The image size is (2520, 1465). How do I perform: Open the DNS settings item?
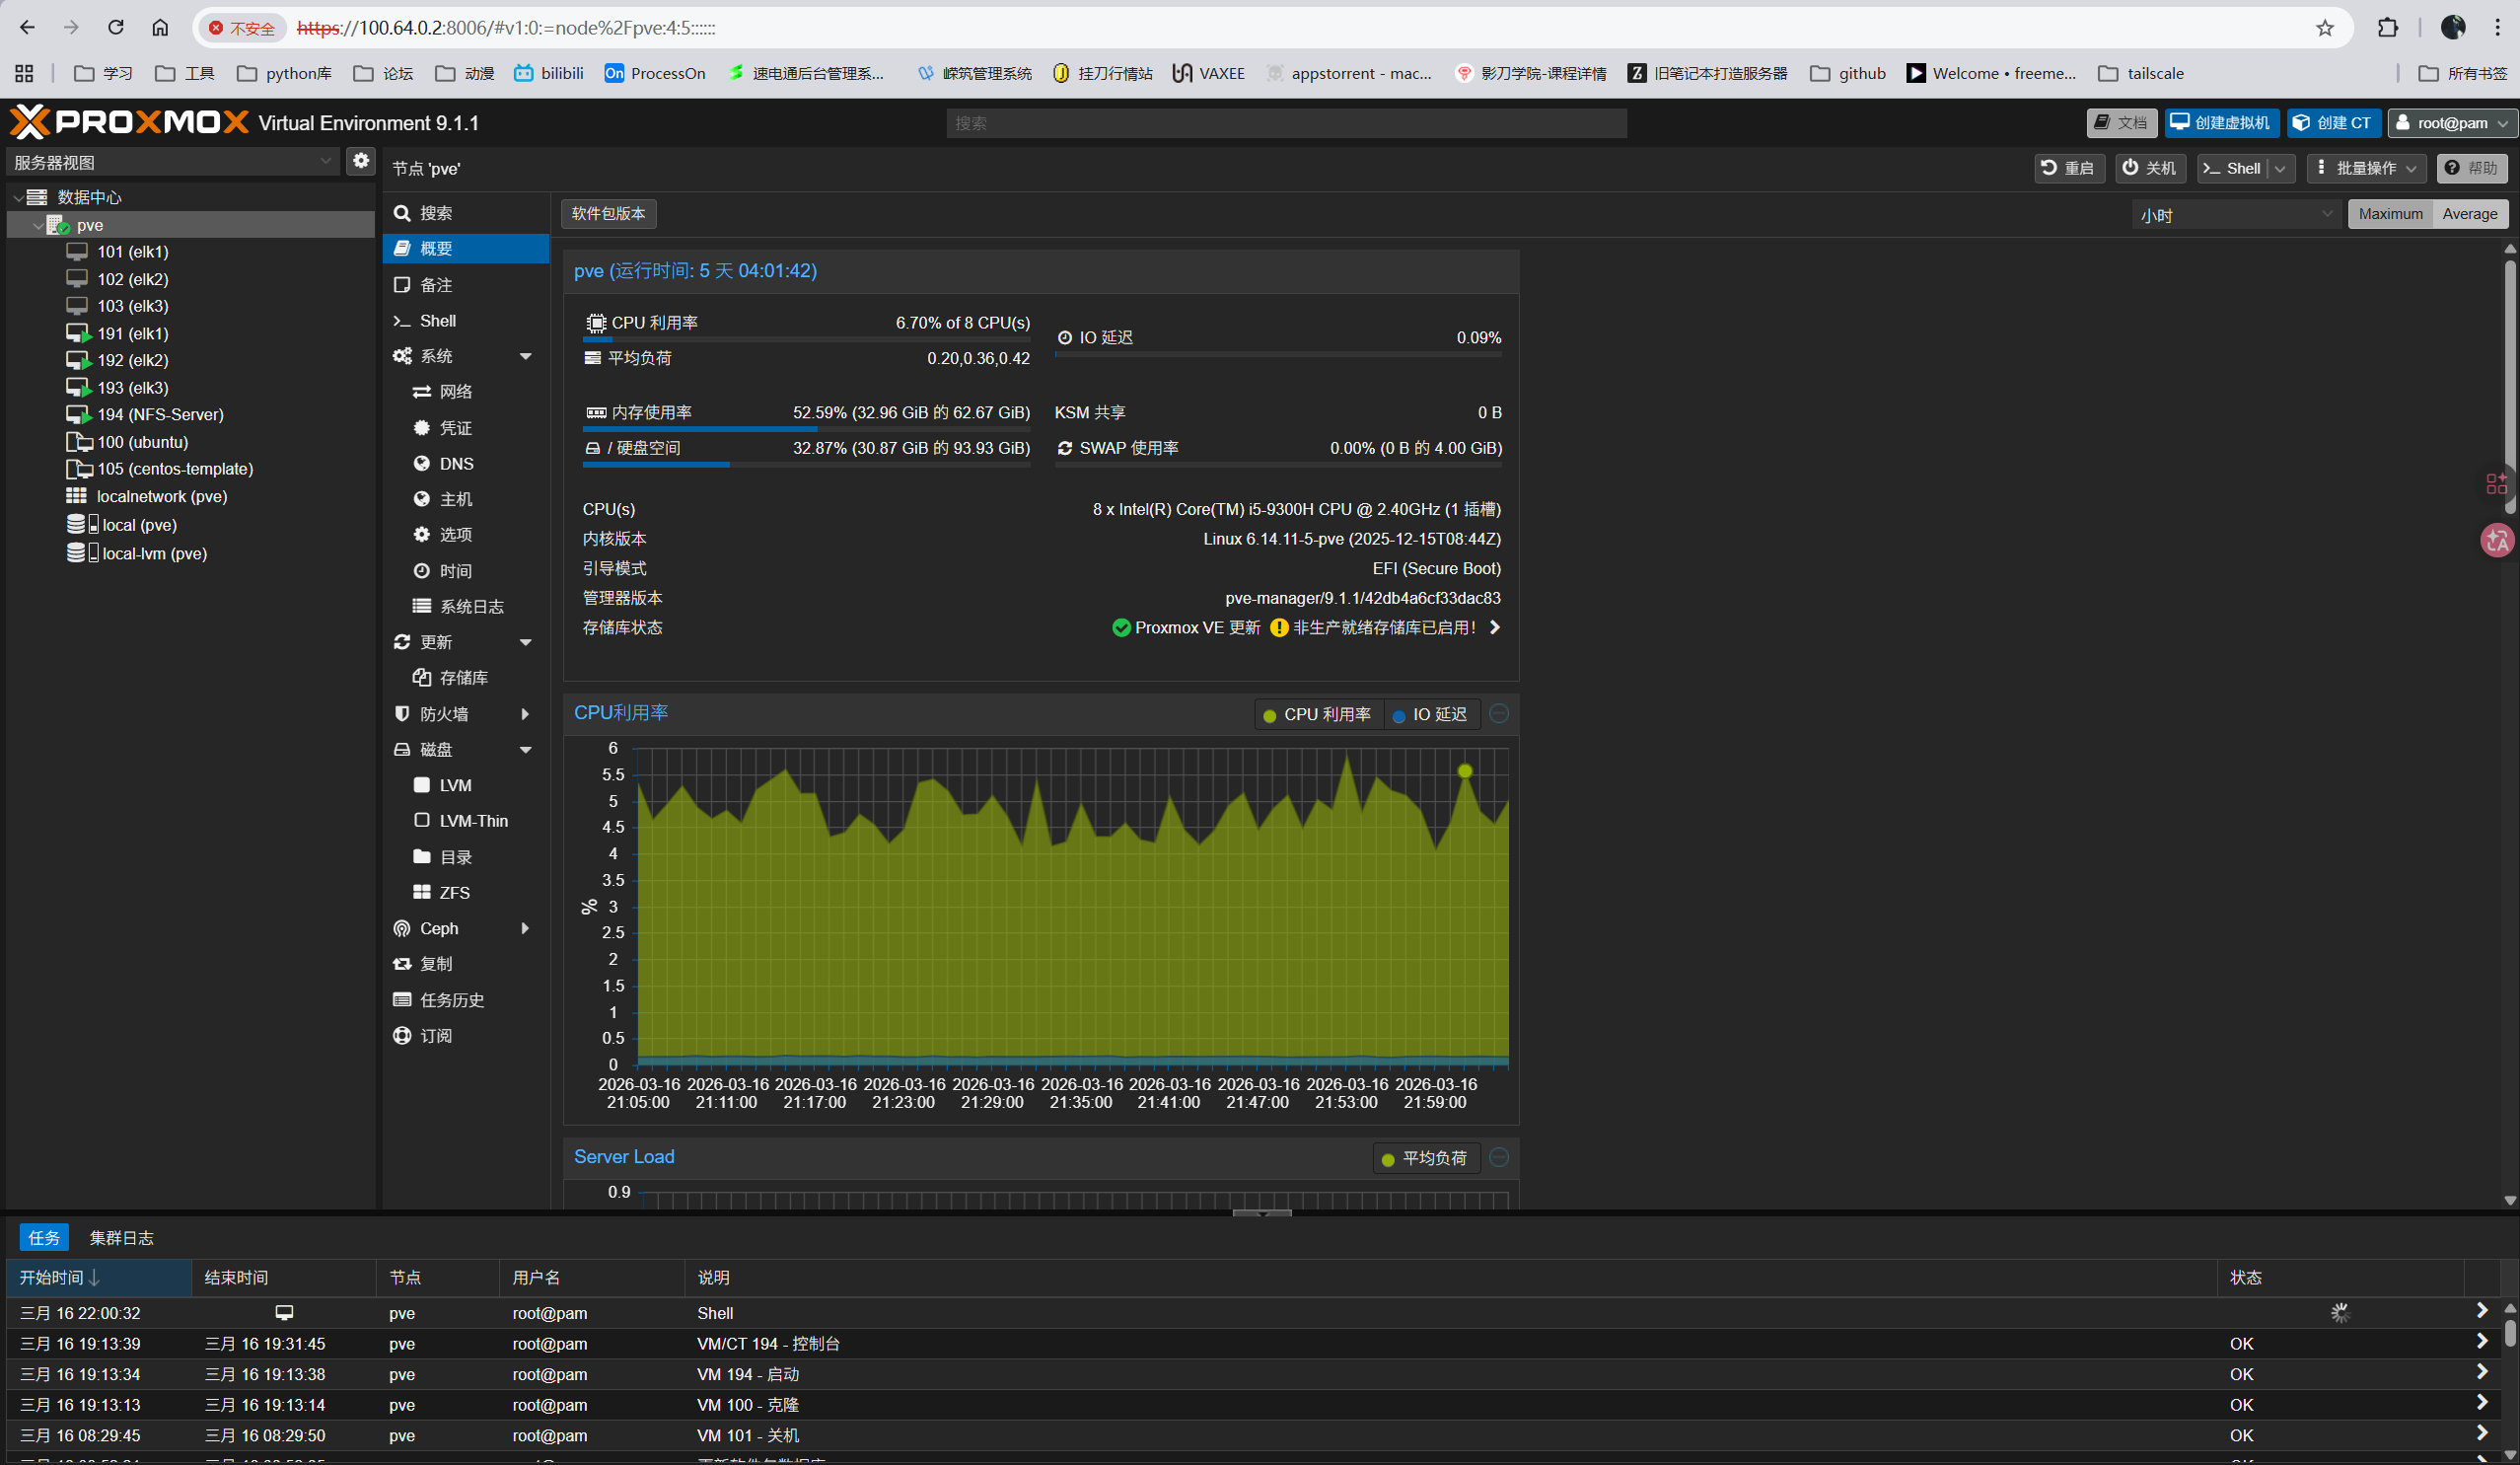456,463
